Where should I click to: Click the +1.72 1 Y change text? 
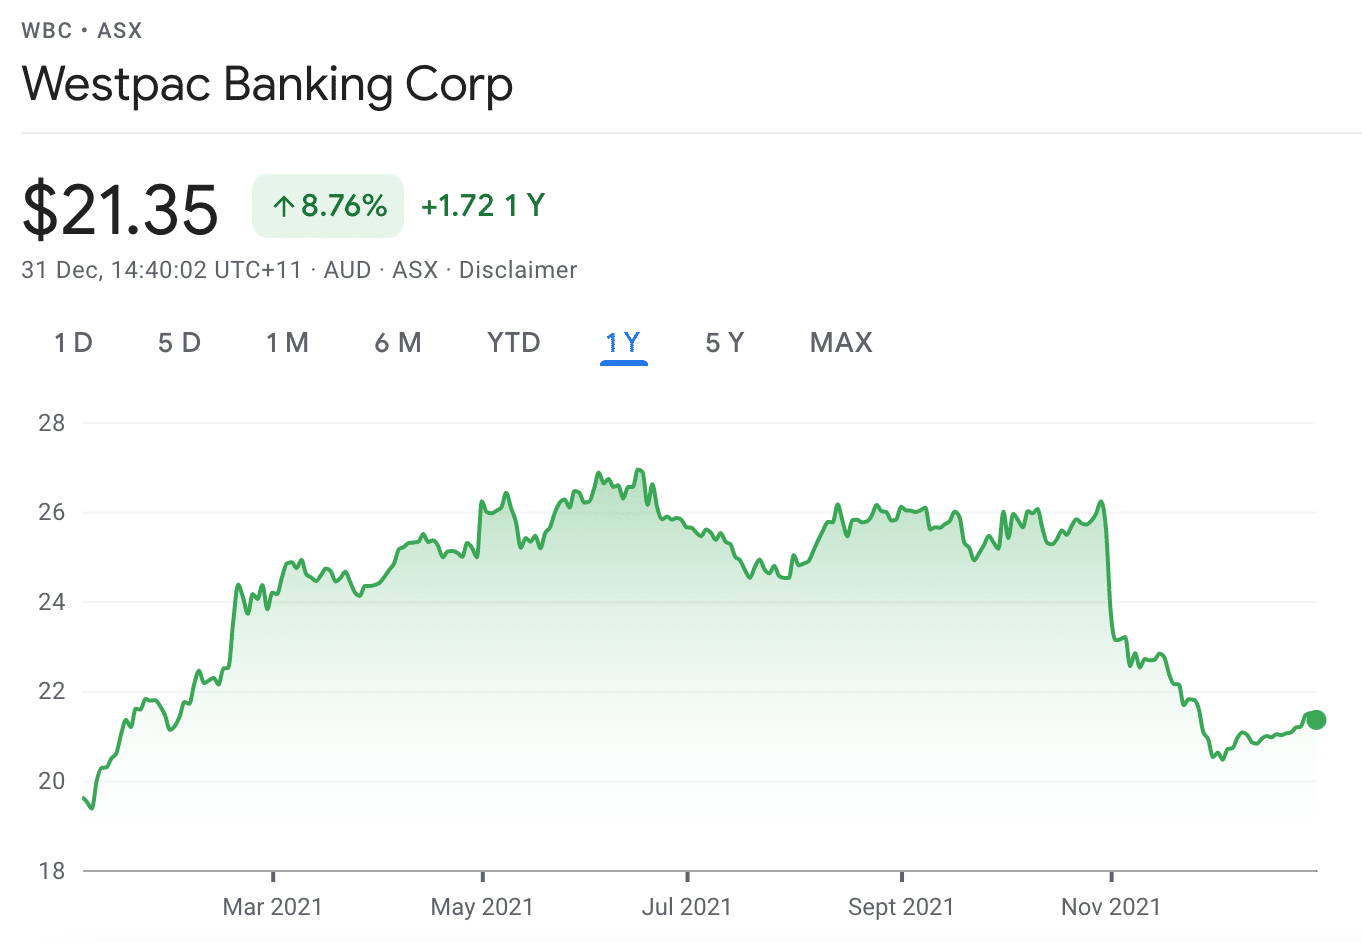click(483, 206)
